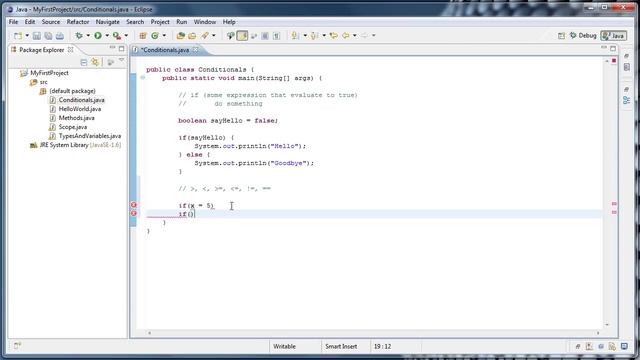Click the New Java Package icon
The image size is (640, 360).
(x=143, y=36)
